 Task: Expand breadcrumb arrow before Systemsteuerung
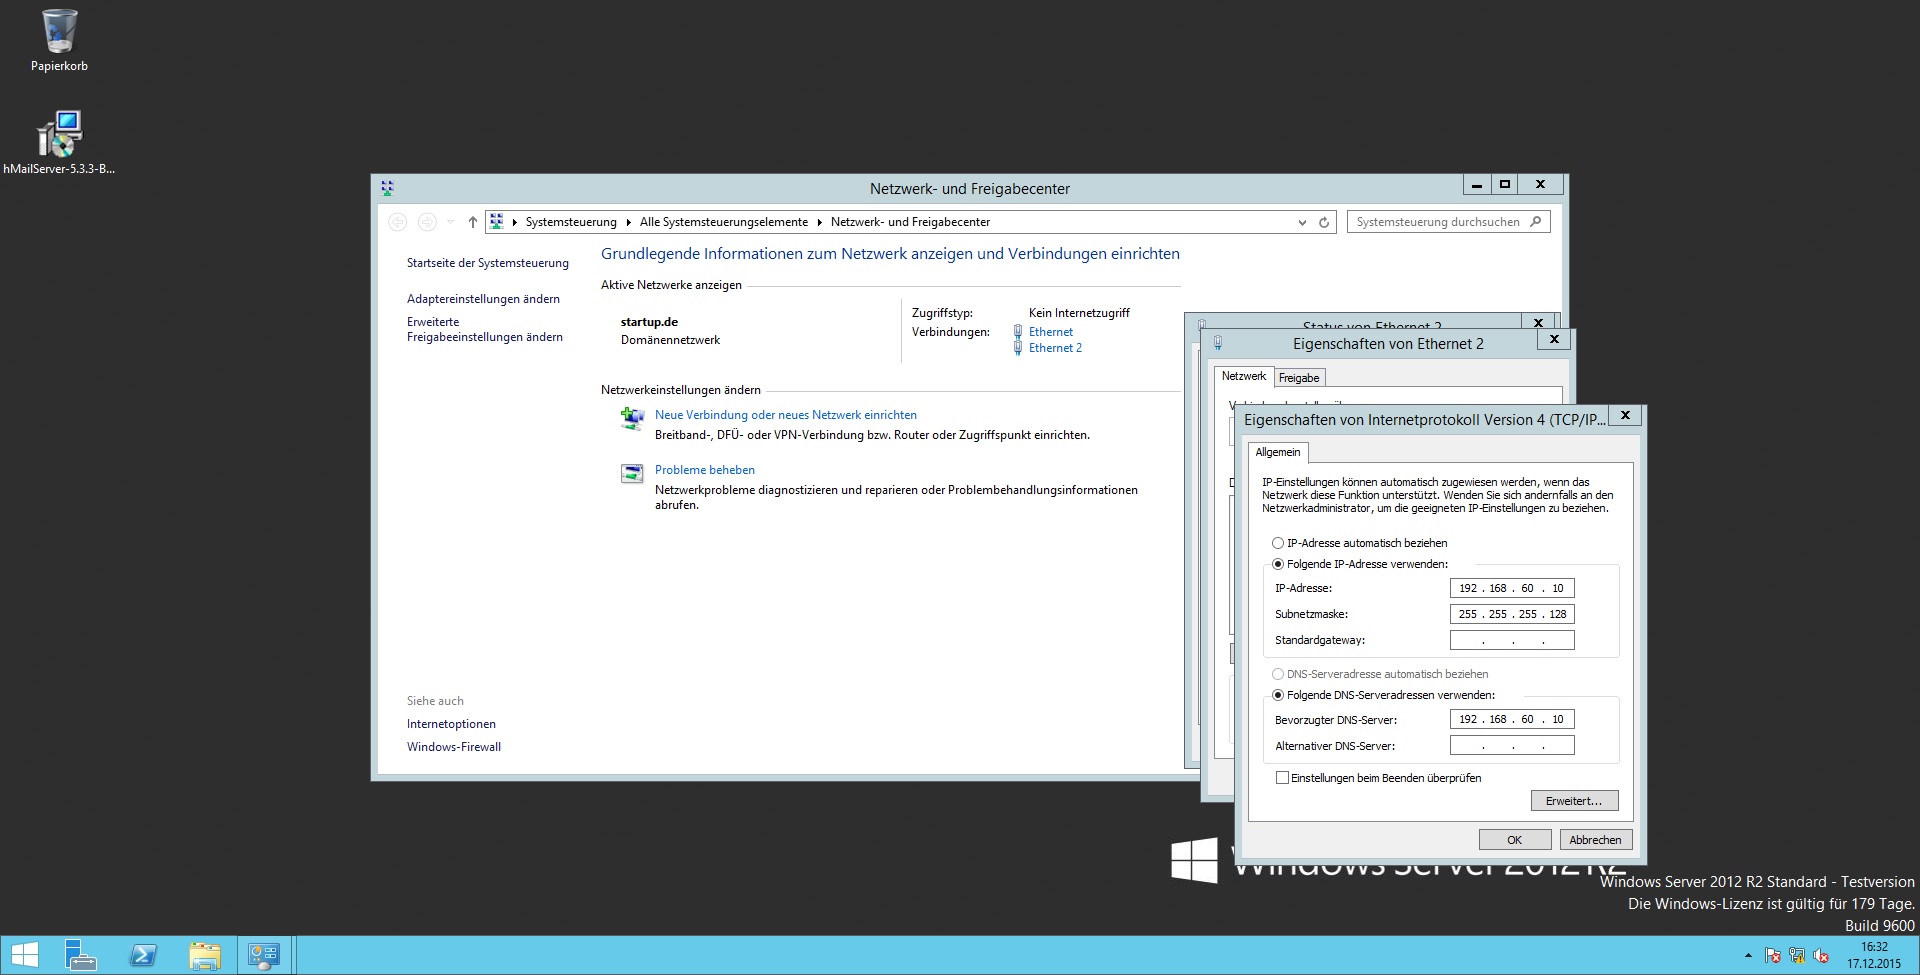coord(515,222)
